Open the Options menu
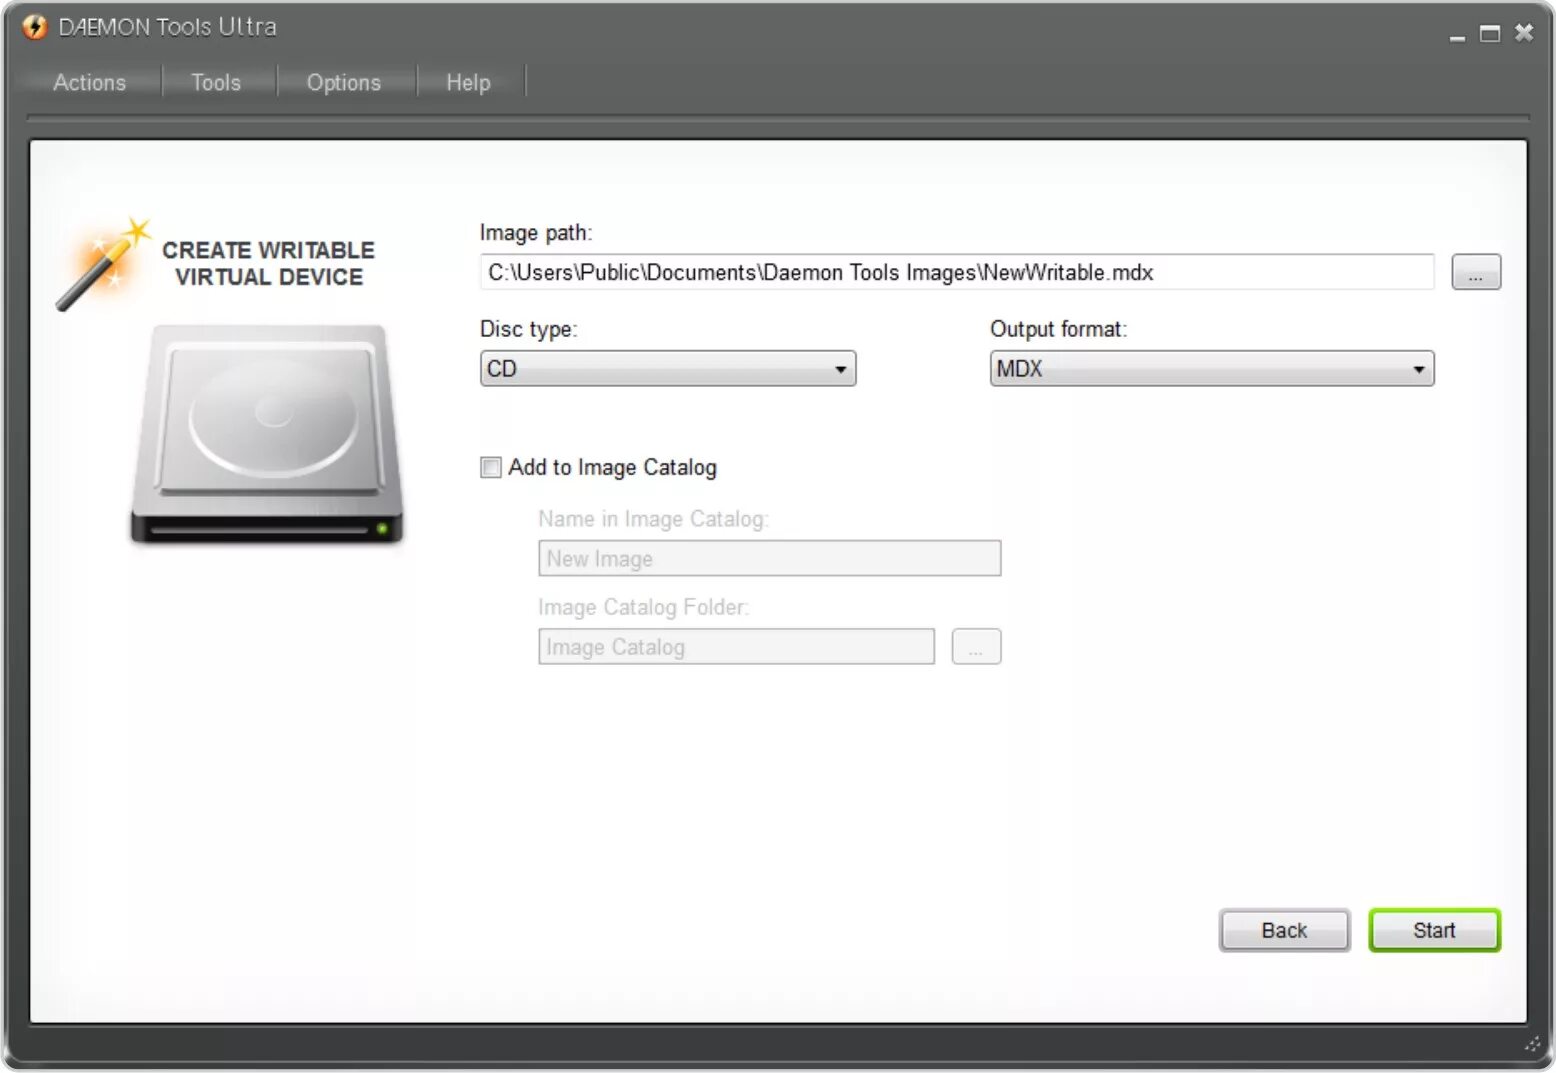1556x1073 pixels. point(343,82)
